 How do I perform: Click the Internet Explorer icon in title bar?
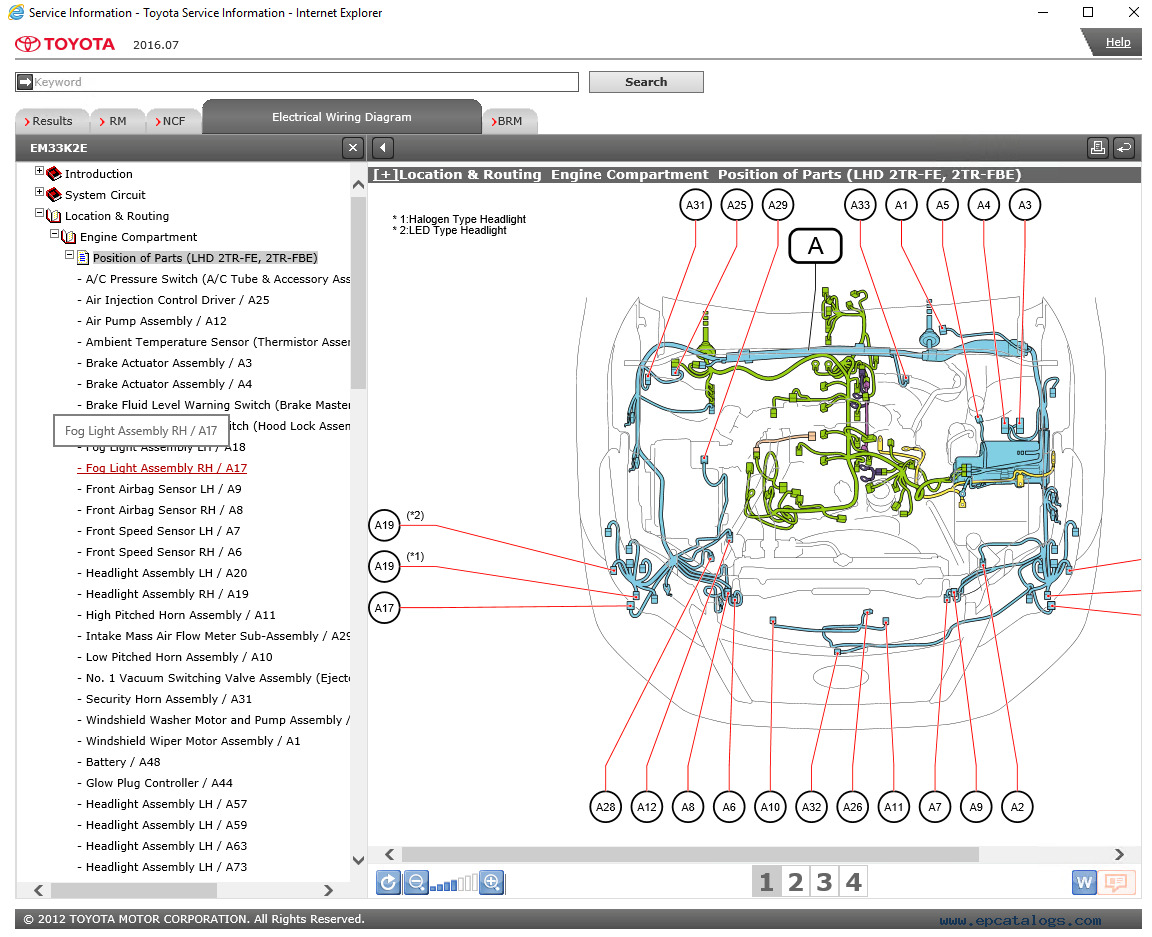[15, 12]
